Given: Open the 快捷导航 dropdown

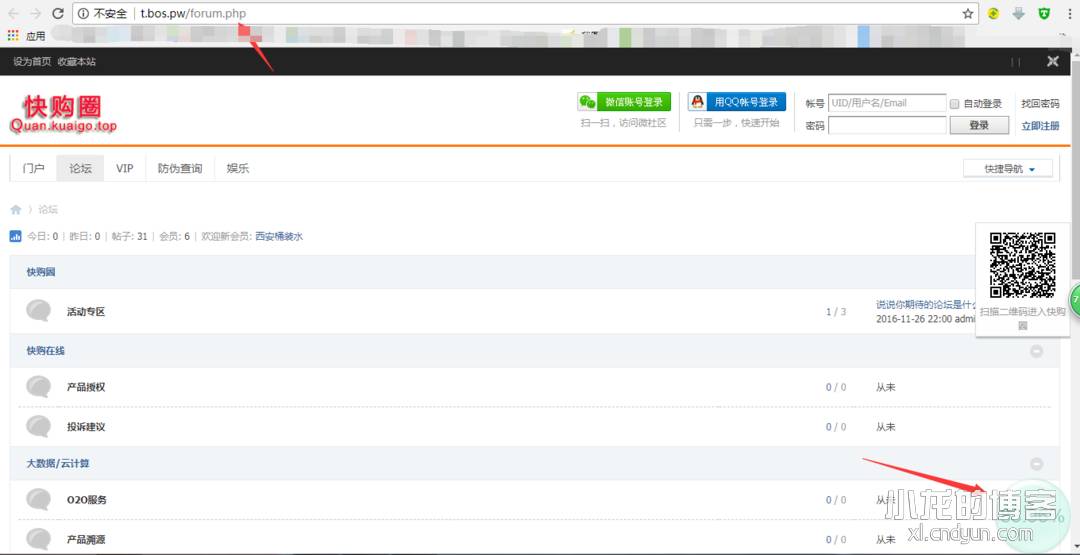Looking at the screenshot, I should [x=1007, y=169].
